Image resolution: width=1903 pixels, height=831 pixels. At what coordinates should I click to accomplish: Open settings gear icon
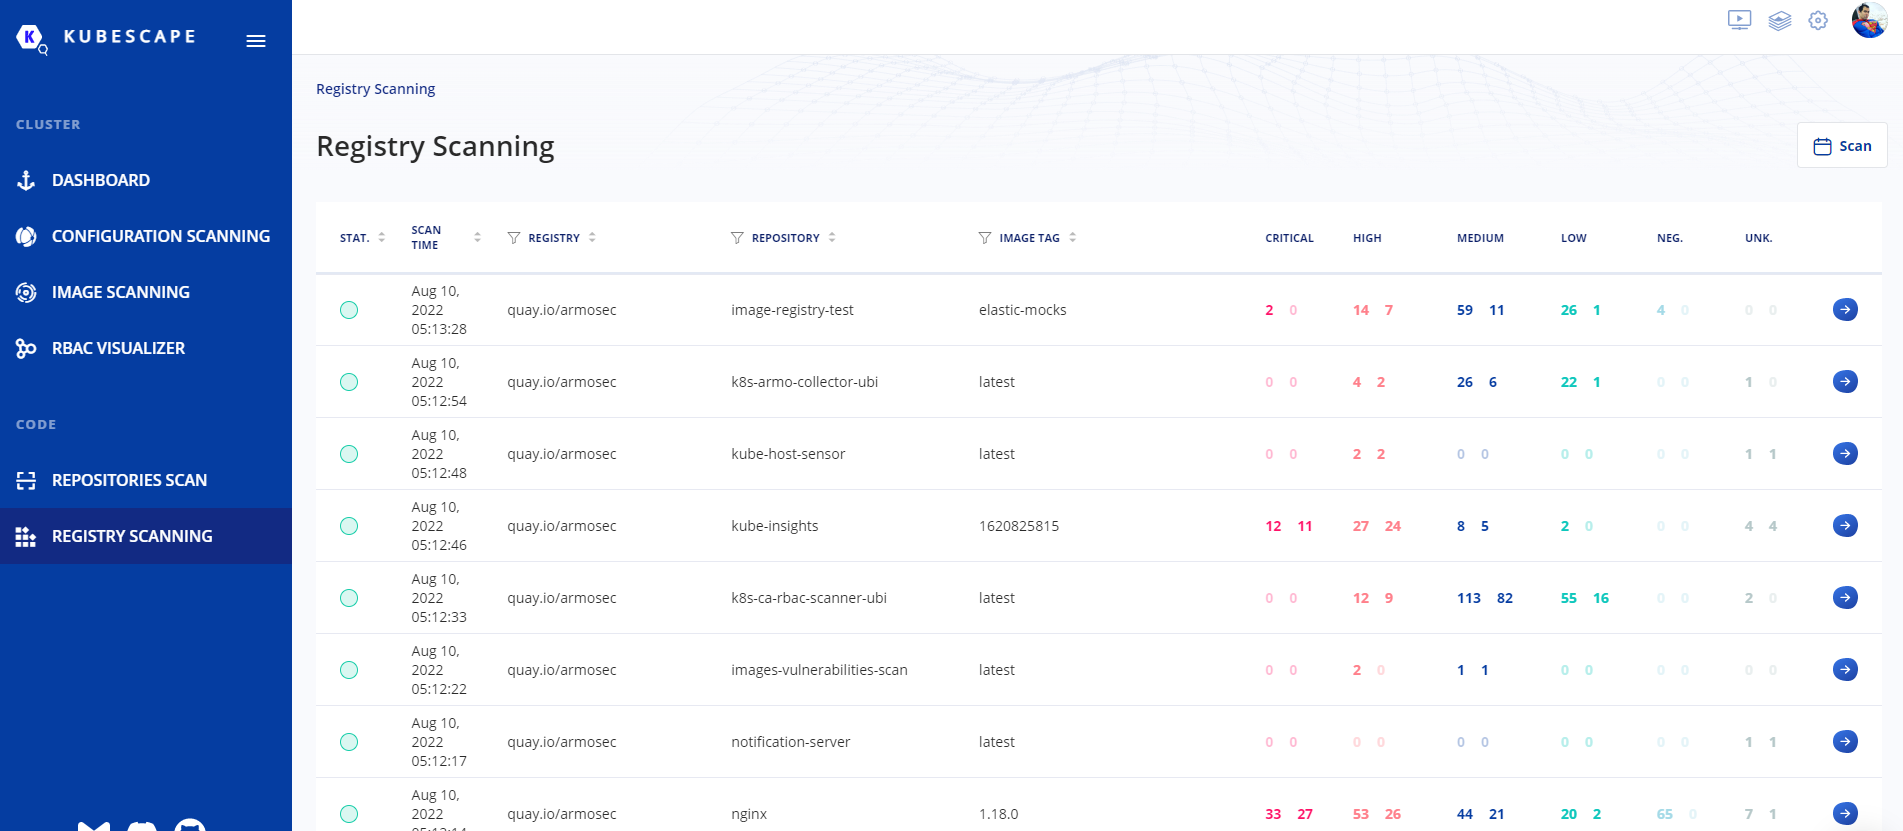click(x=1818, y=20)
